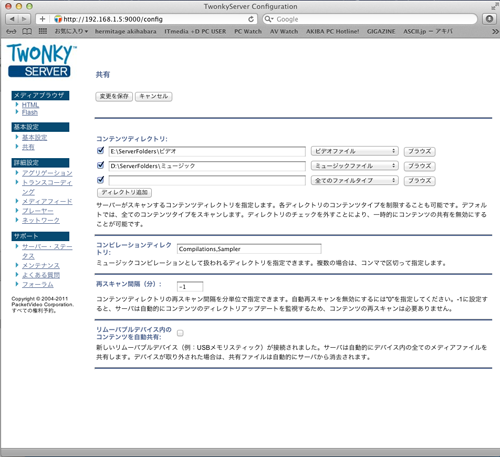
Task: Uncheck the D:\ServerFolders music directory checkbox
Action: [100, 165]
